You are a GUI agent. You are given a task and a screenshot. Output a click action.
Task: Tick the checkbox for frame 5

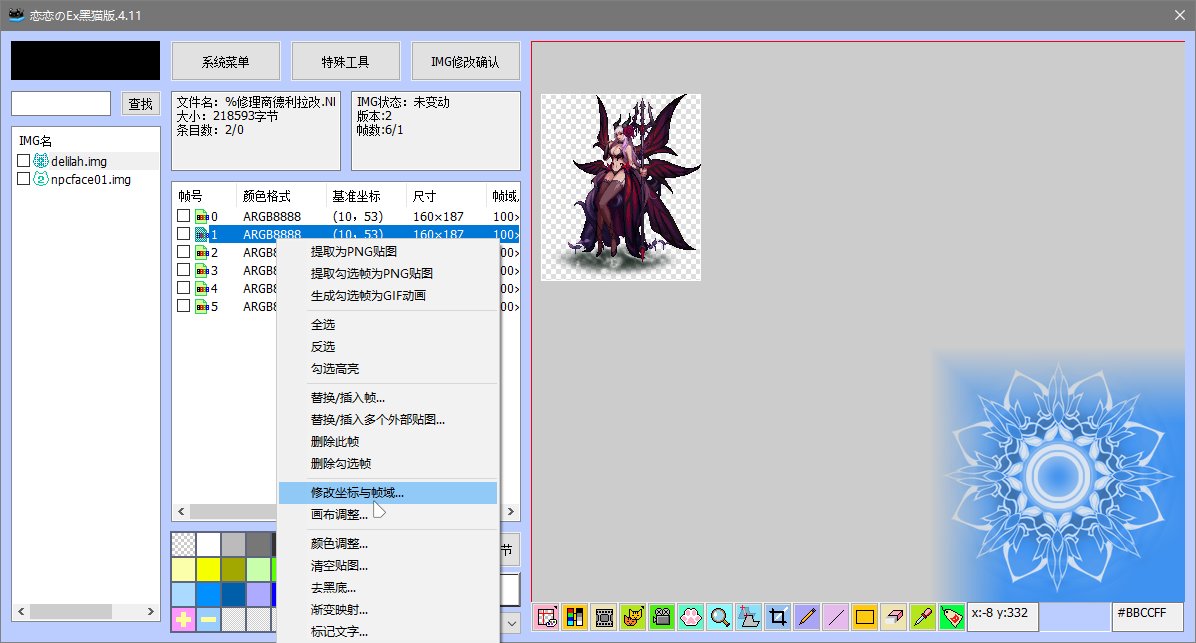(183, 306)
